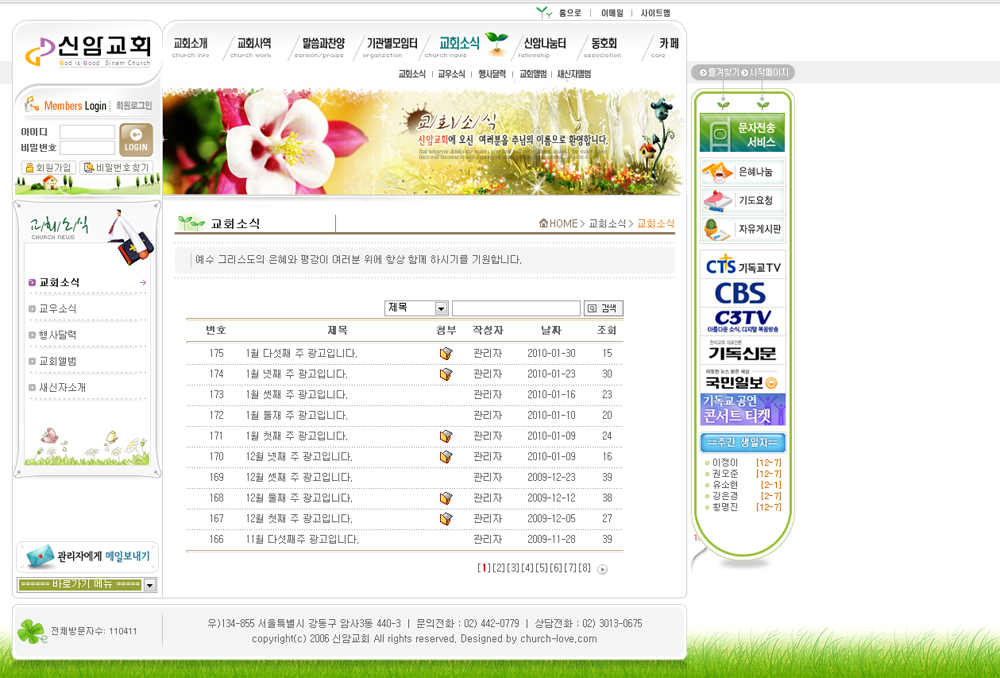Expand the 바로가기 메뉴 dropdown
This screenshot has height=678, width=1000.
click(150, 585)
